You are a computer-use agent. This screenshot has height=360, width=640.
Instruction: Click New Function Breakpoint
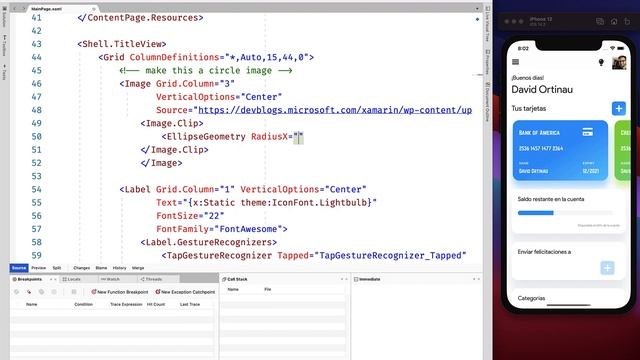(120, 292)
